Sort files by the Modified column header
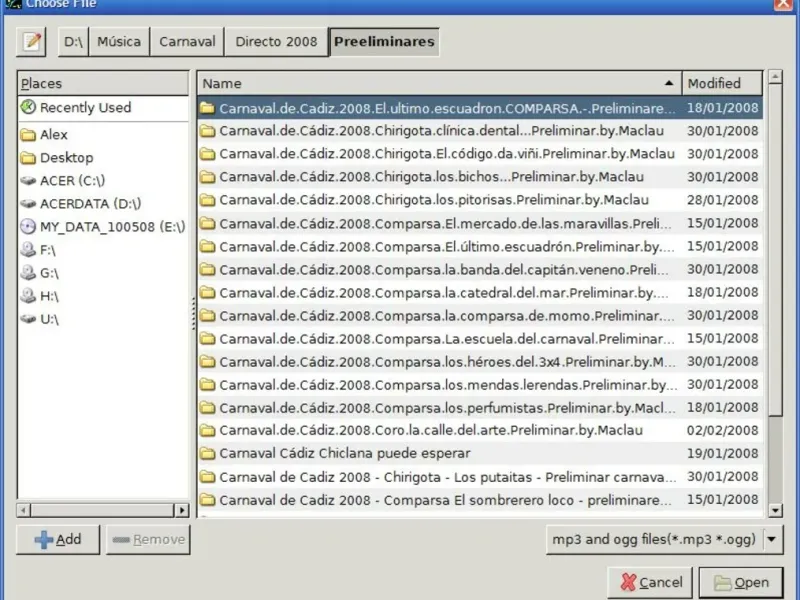The height and width of the screenshot is (600, 800). [x=722, y=83]
